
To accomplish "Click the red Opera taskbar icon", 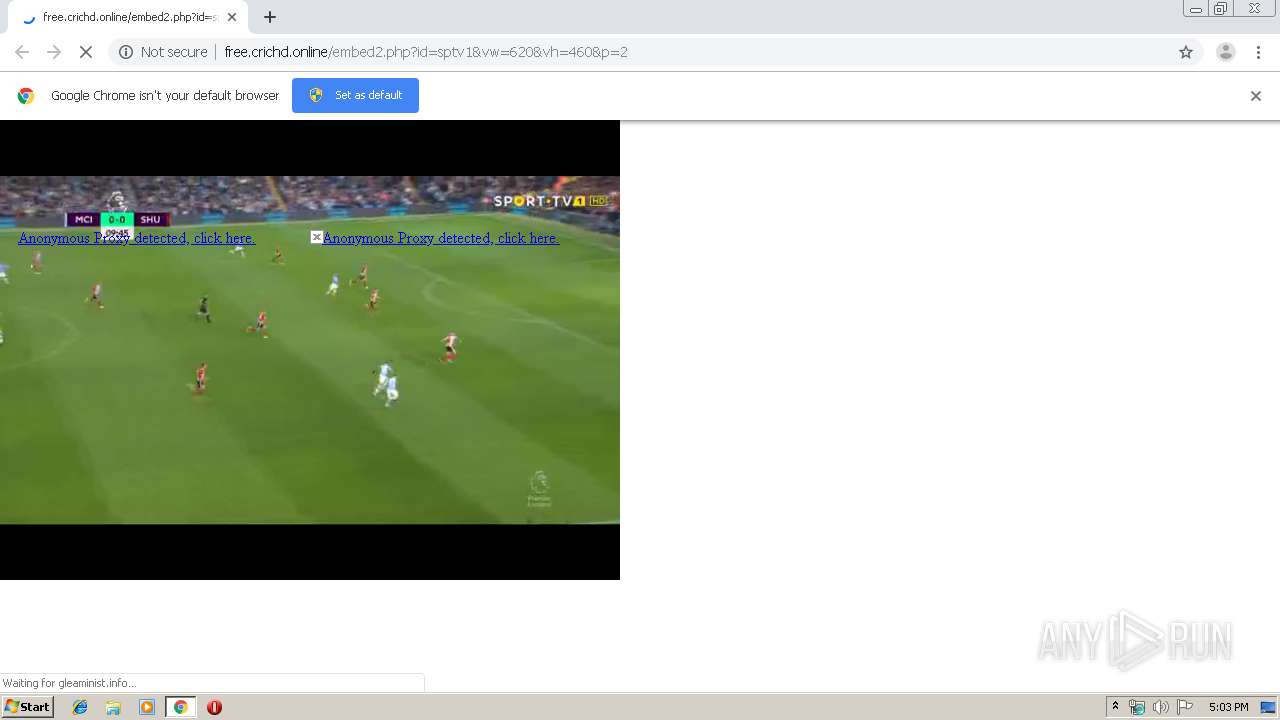I will click(x=214, y=707).
